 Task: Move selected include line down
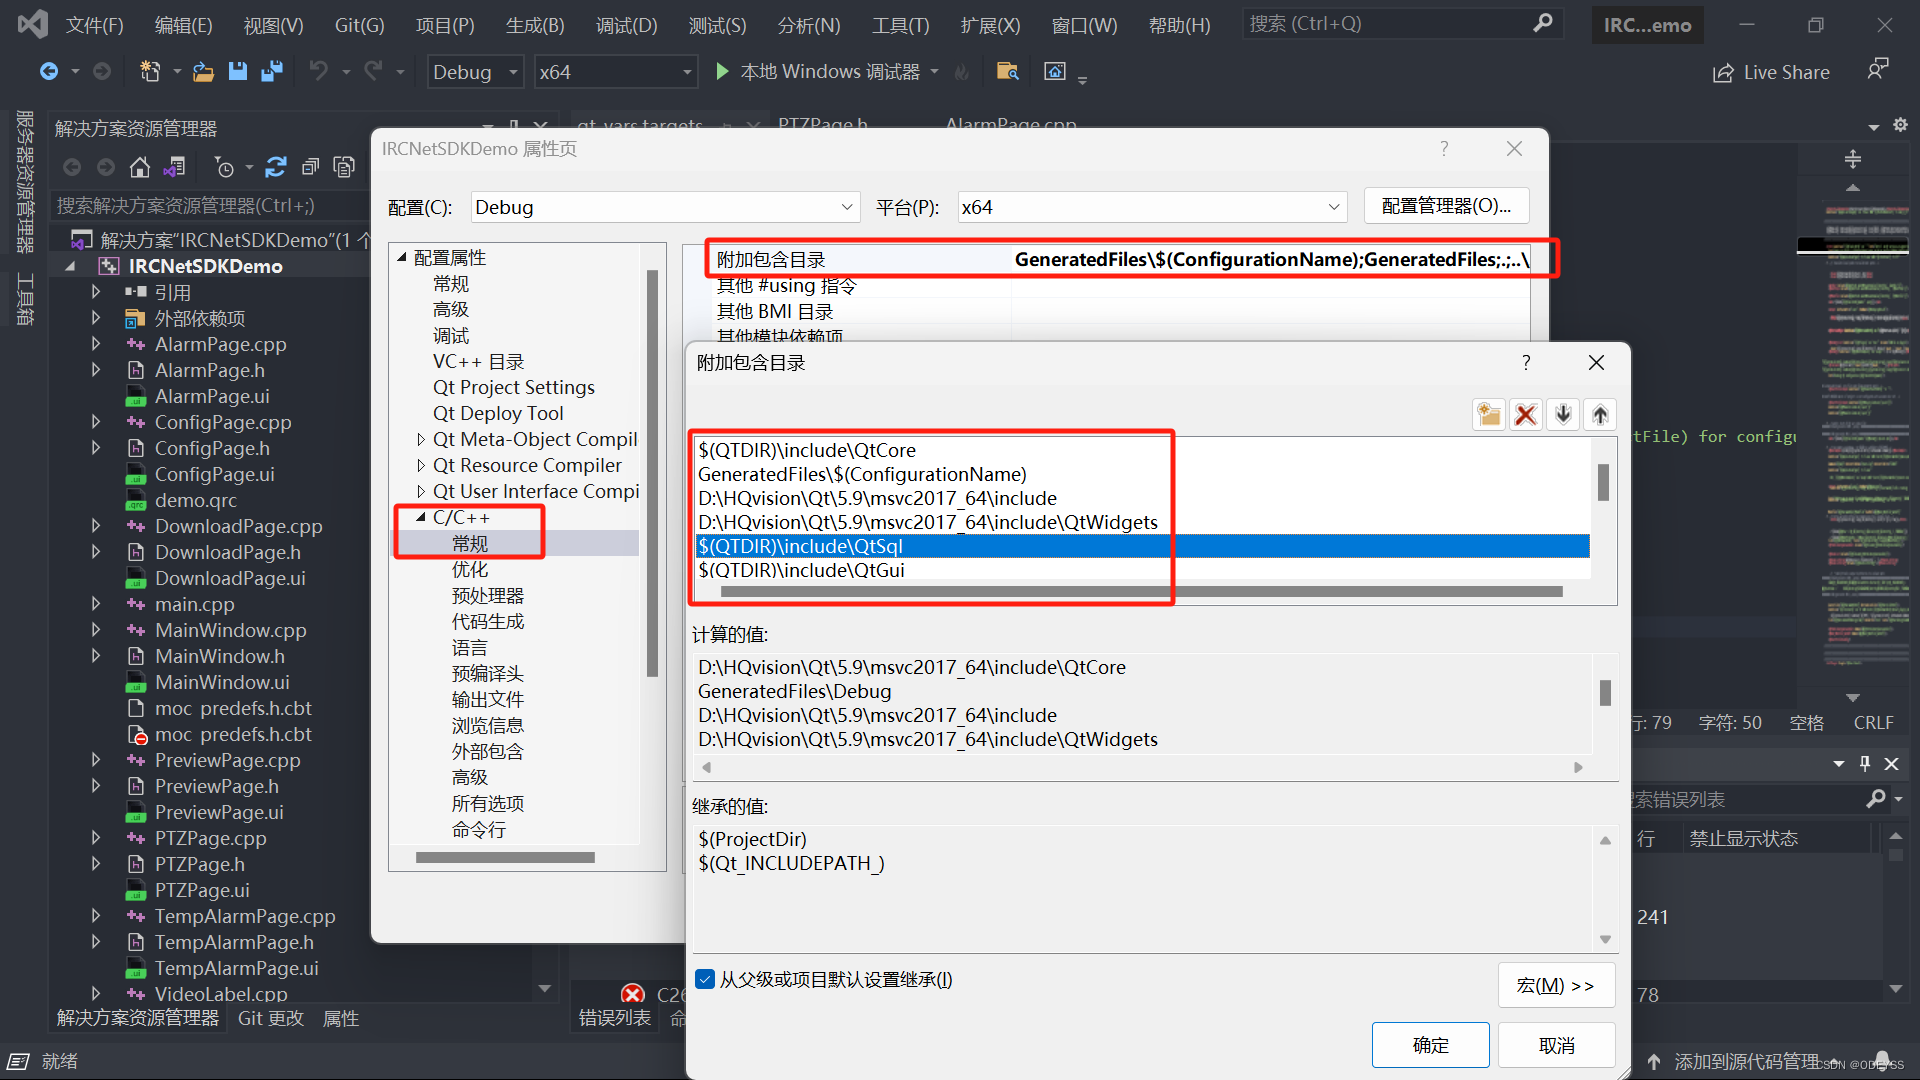pos(1563,415)
